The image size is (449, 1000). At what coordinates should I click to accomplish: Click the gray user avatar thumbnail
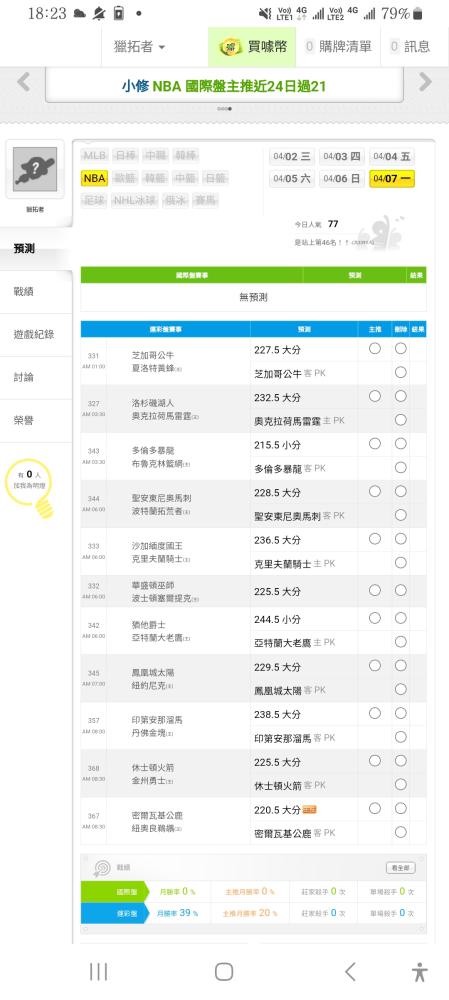coord(35,169)
